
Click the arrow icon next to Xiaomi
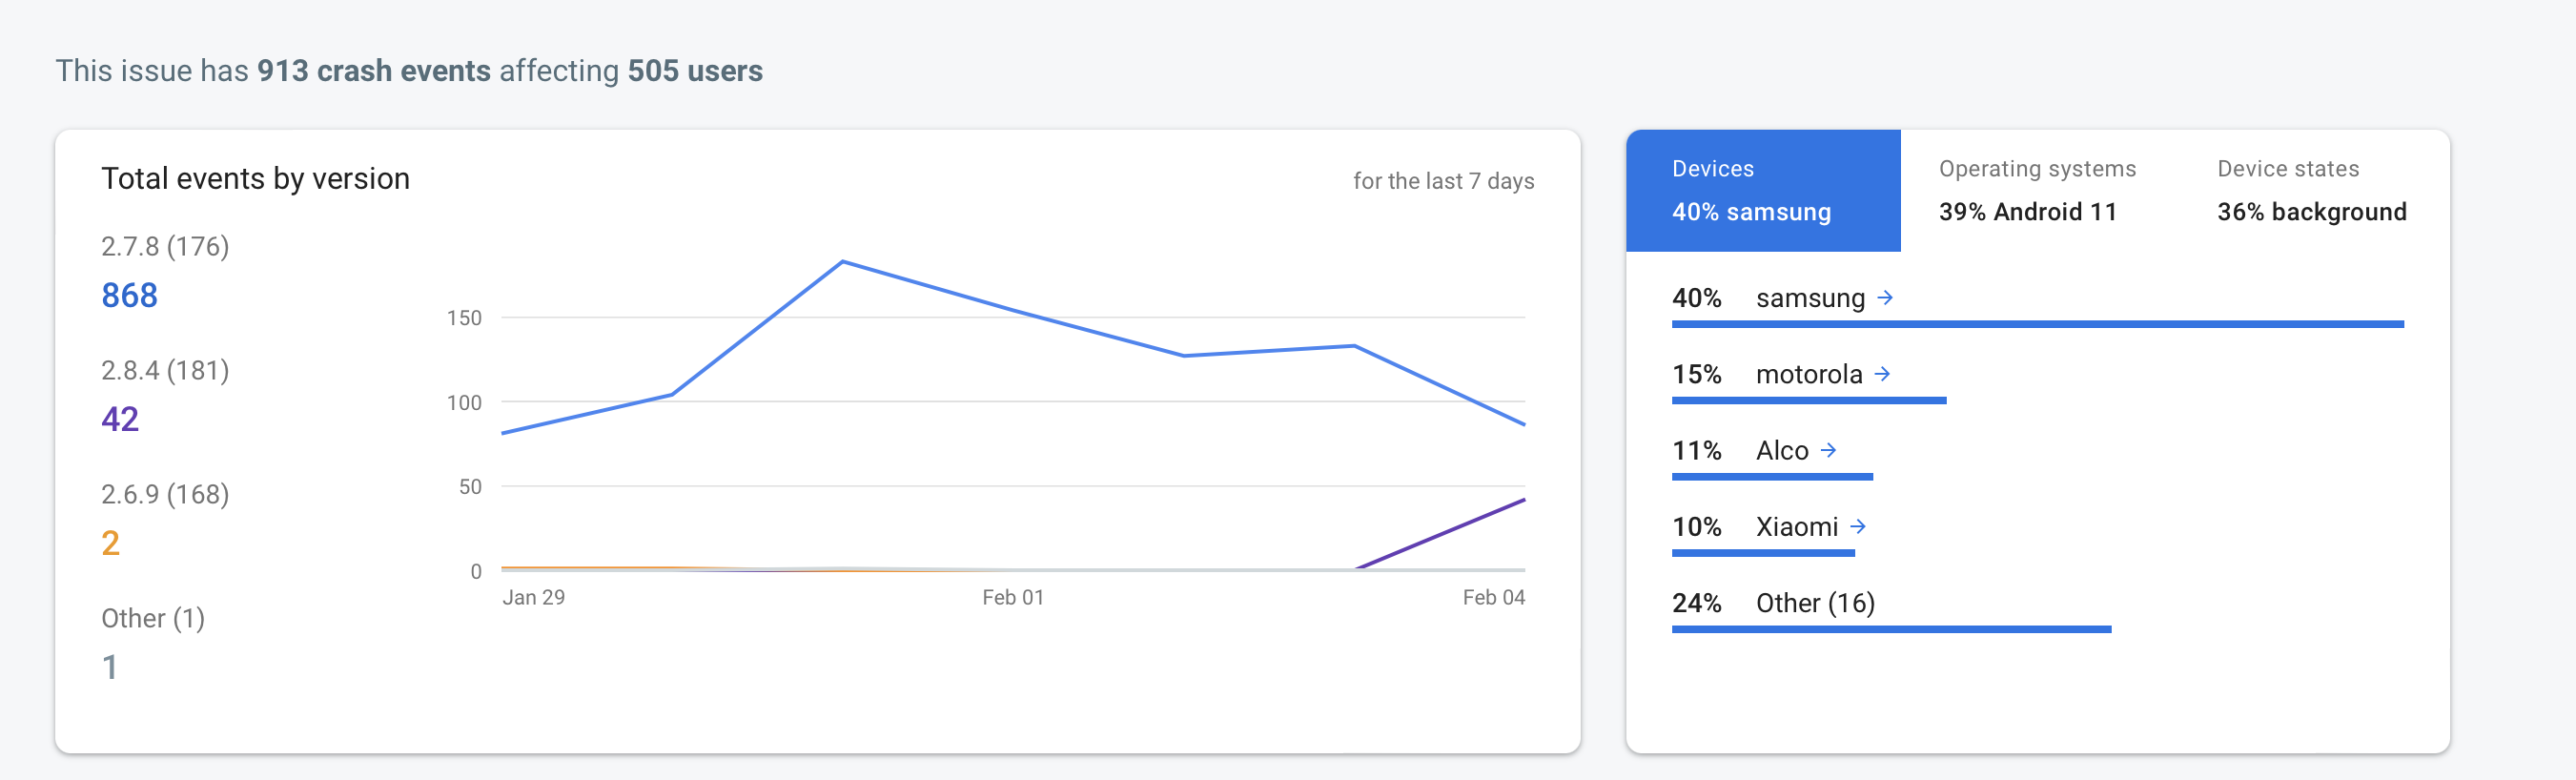click(1857, 526)
